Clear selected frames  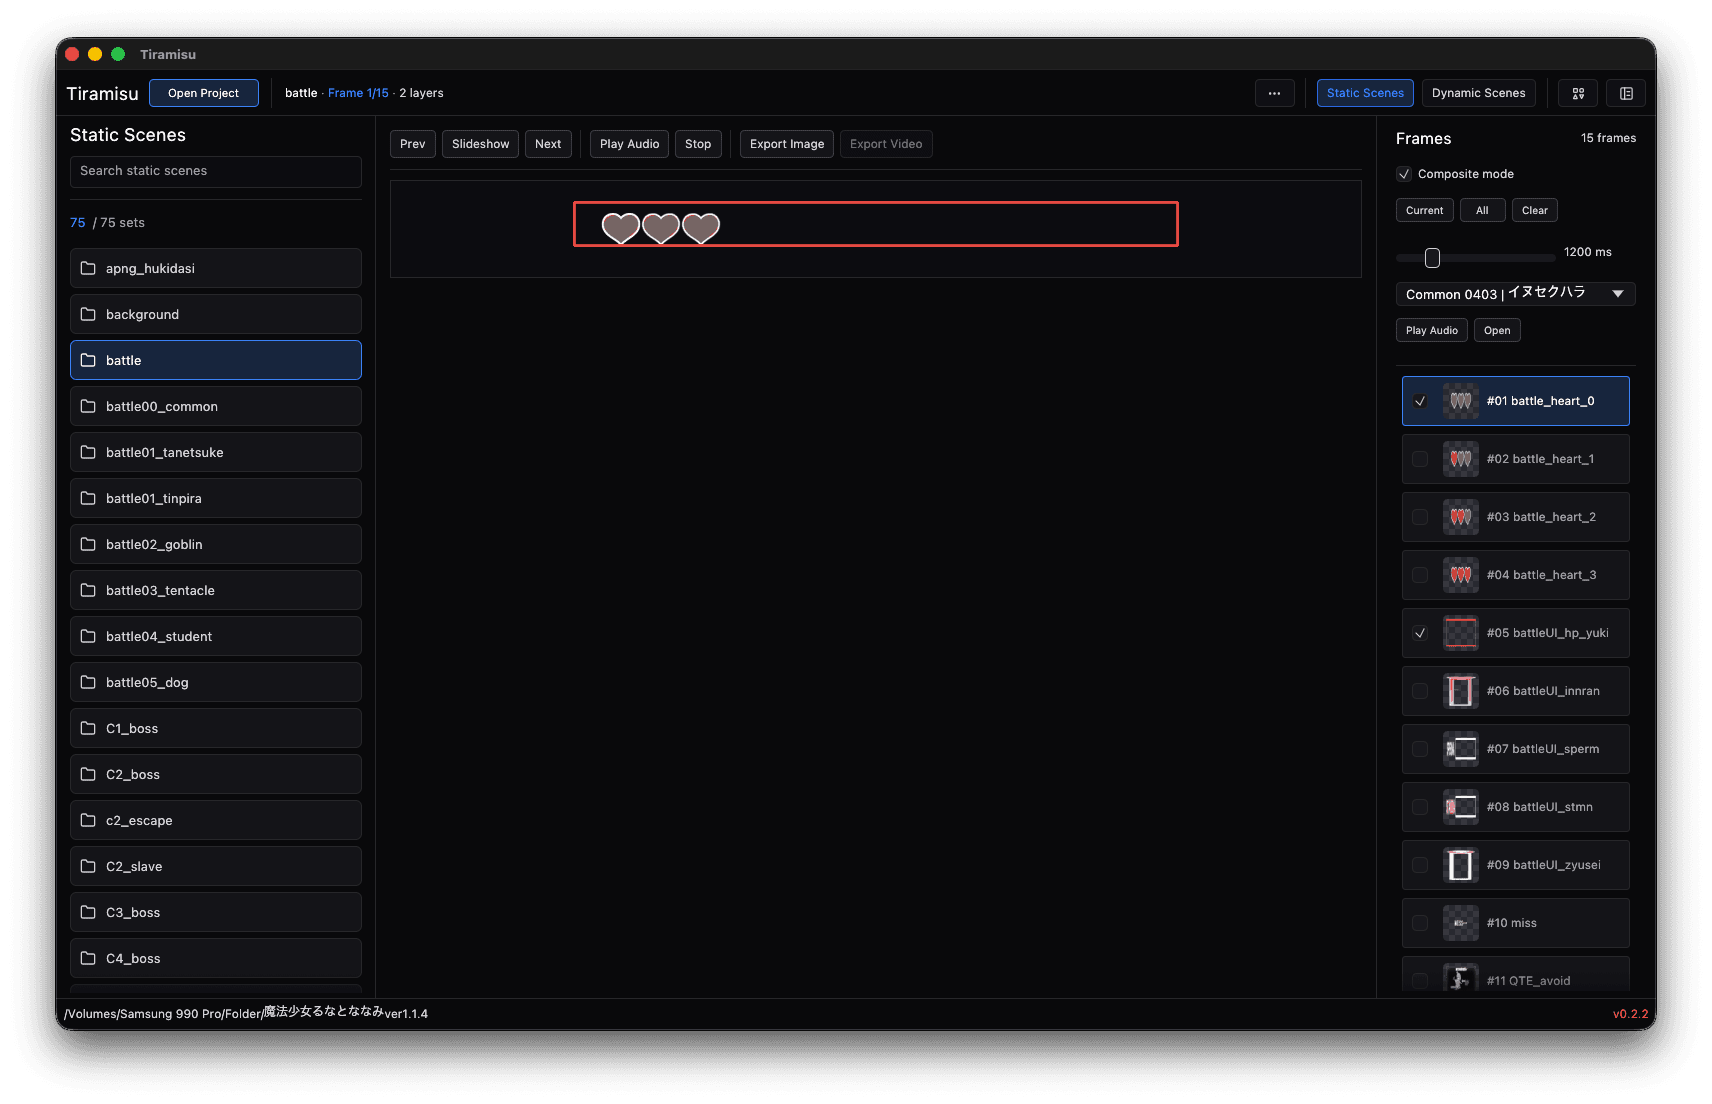pos(1534,210)
